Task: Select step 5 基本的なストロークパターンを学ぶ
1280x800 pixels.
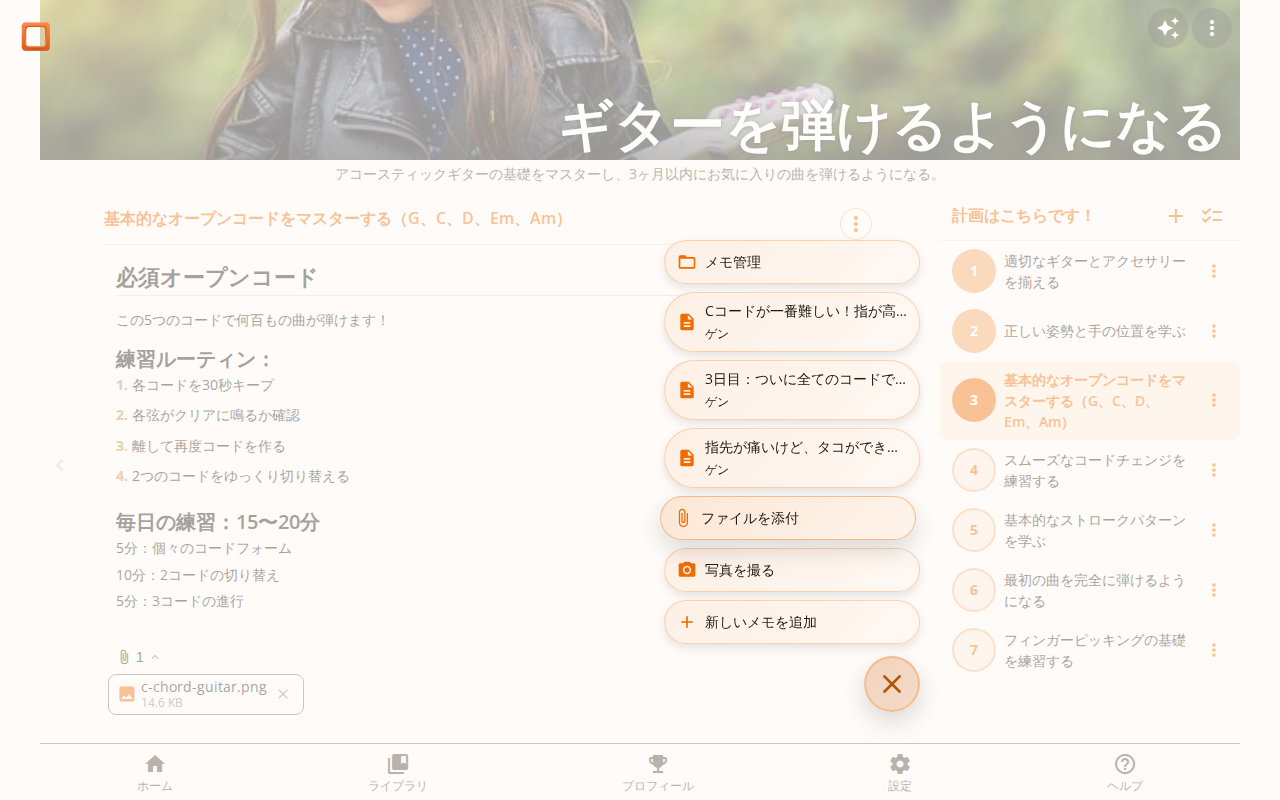Action: [1090, 530]
